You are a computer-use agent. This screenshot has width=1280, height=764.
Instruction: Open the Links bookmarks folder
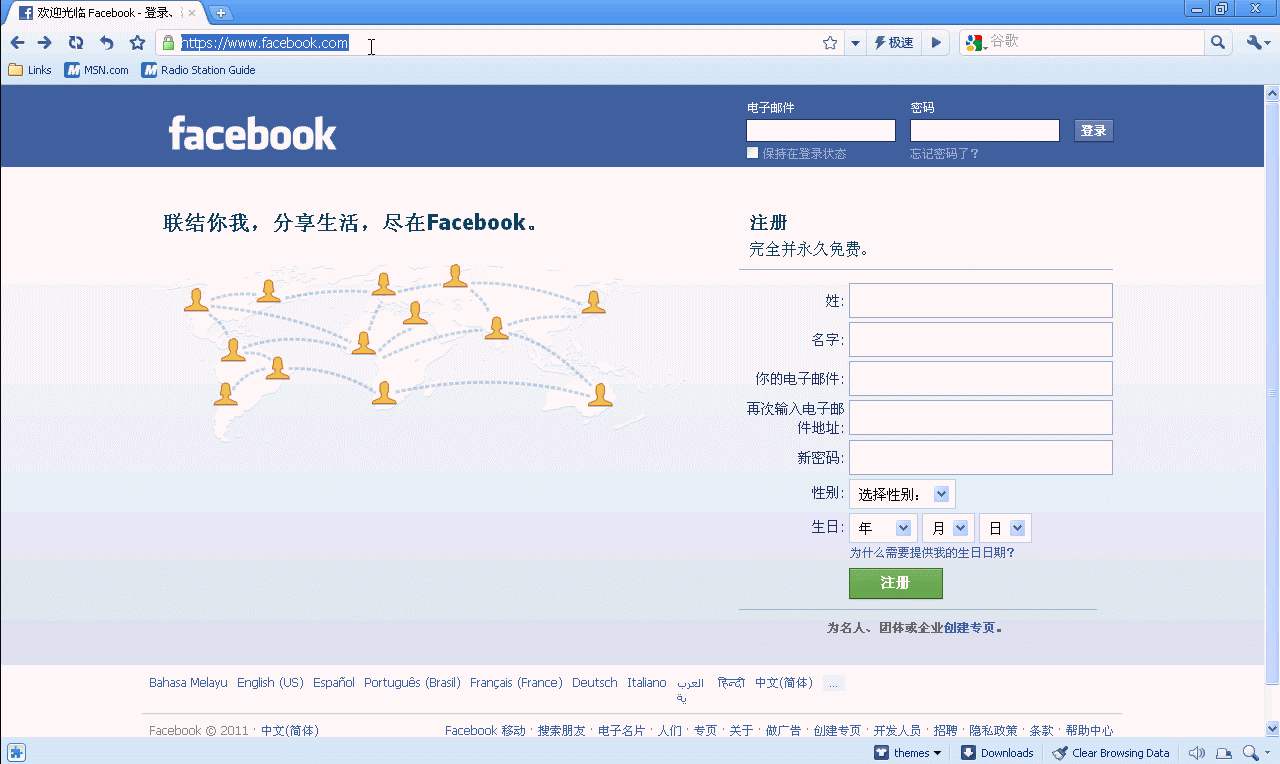(x=30, y=70)
